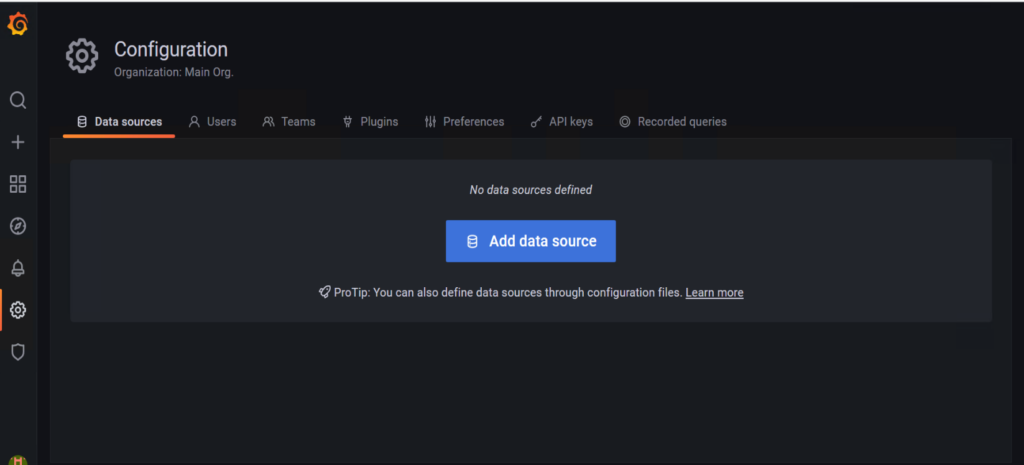Select the Configuration gear in the sidebar

18,310
